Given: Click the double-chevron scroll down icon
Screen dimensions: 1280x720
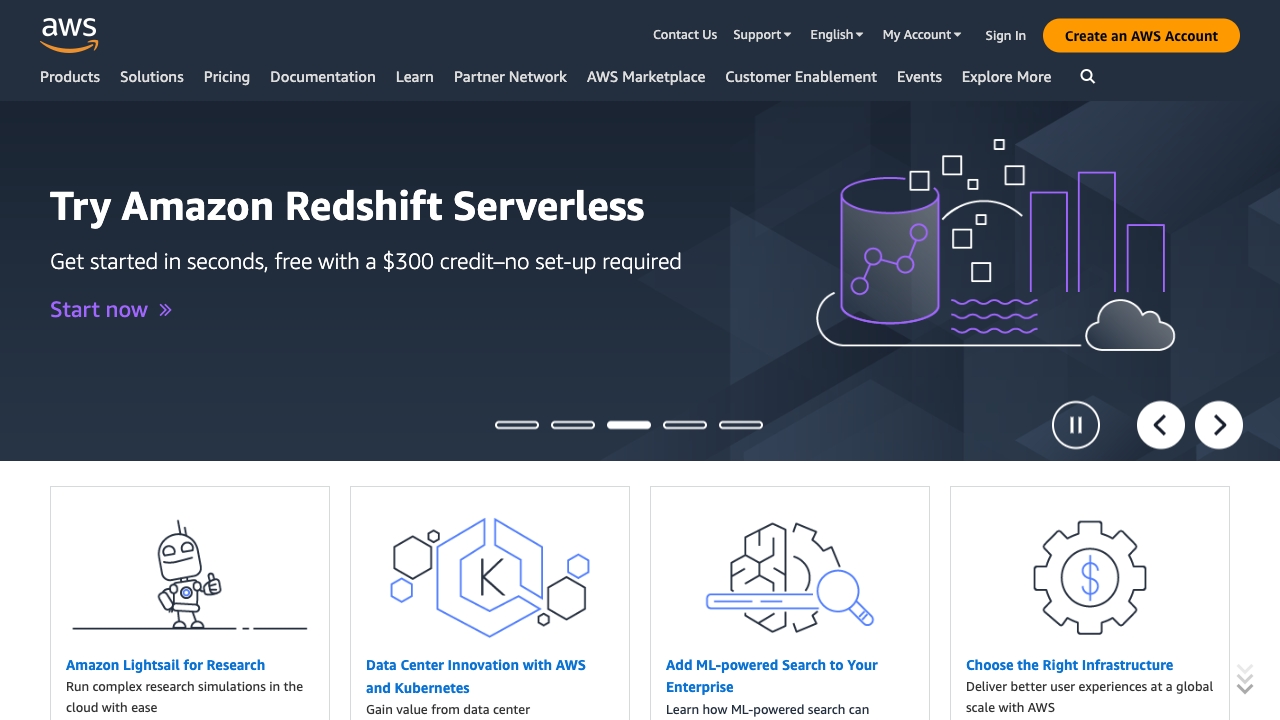Looking at the screenshot, I should click(x=1245, y=679).
